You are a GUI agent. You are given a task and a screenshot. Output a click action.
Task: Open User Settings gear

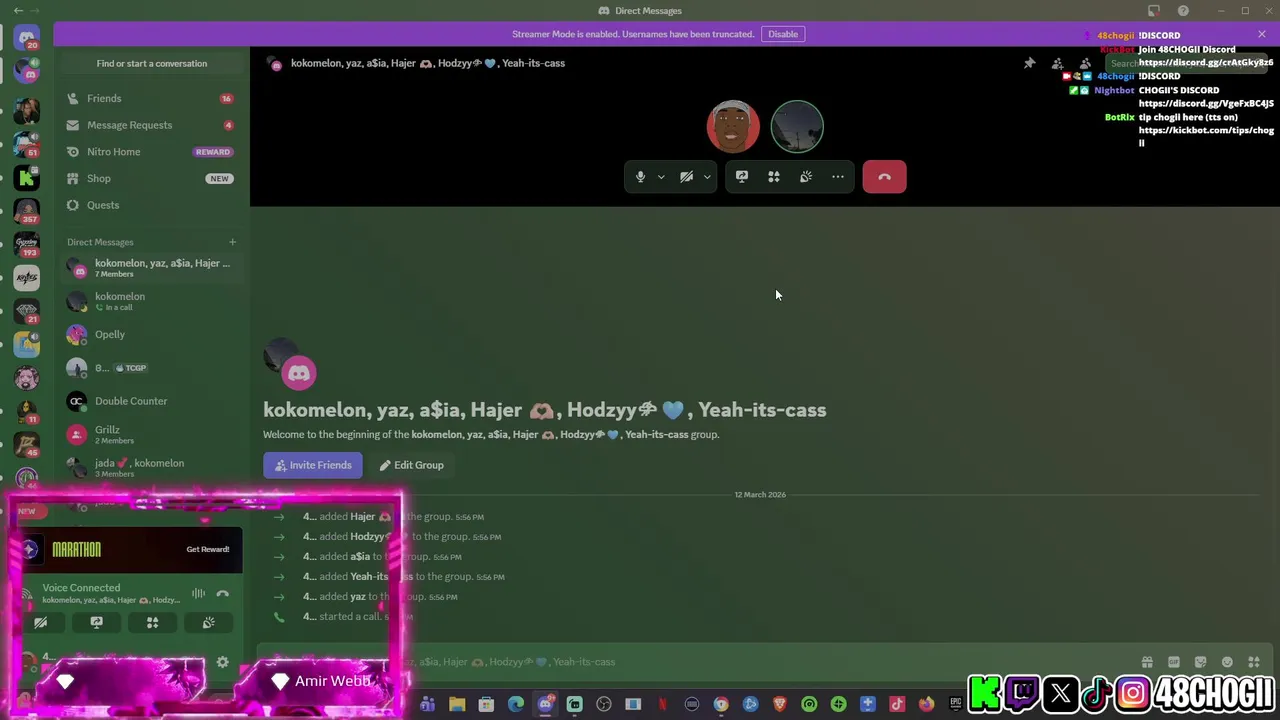point(222,662)
